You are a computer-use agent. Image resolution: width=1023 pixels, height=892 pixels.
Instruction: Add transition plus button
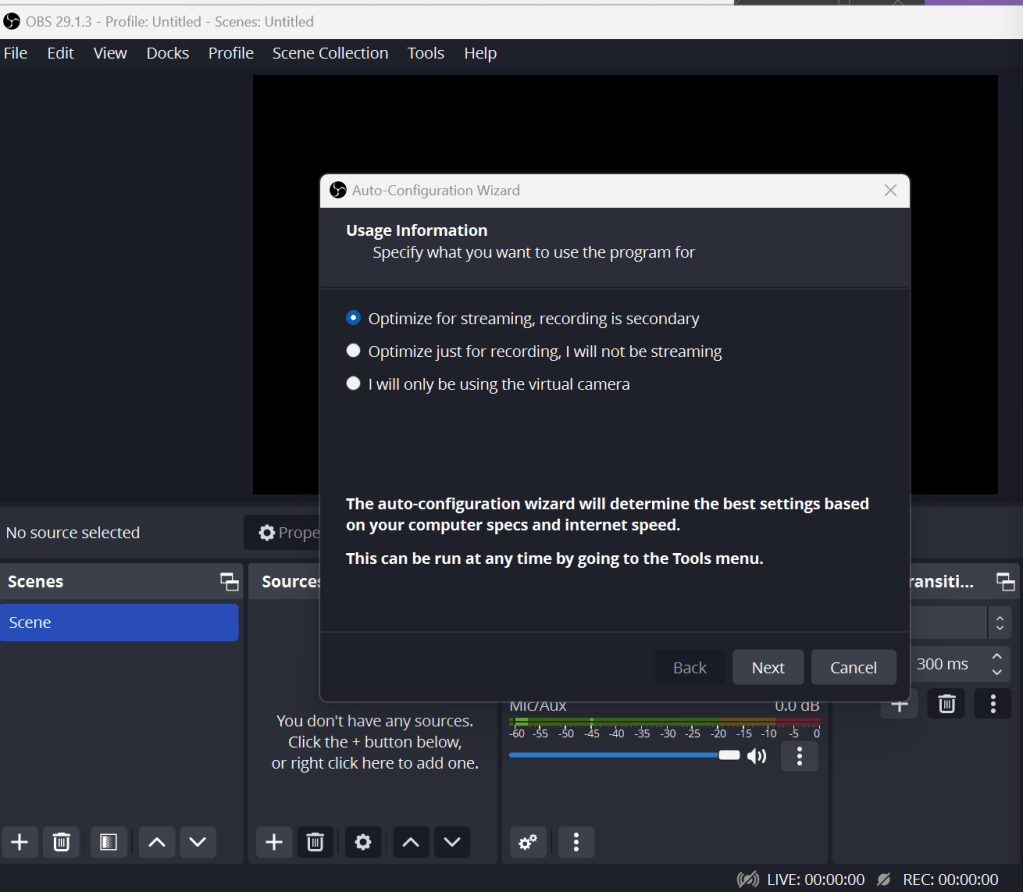(x=900, y=705)
